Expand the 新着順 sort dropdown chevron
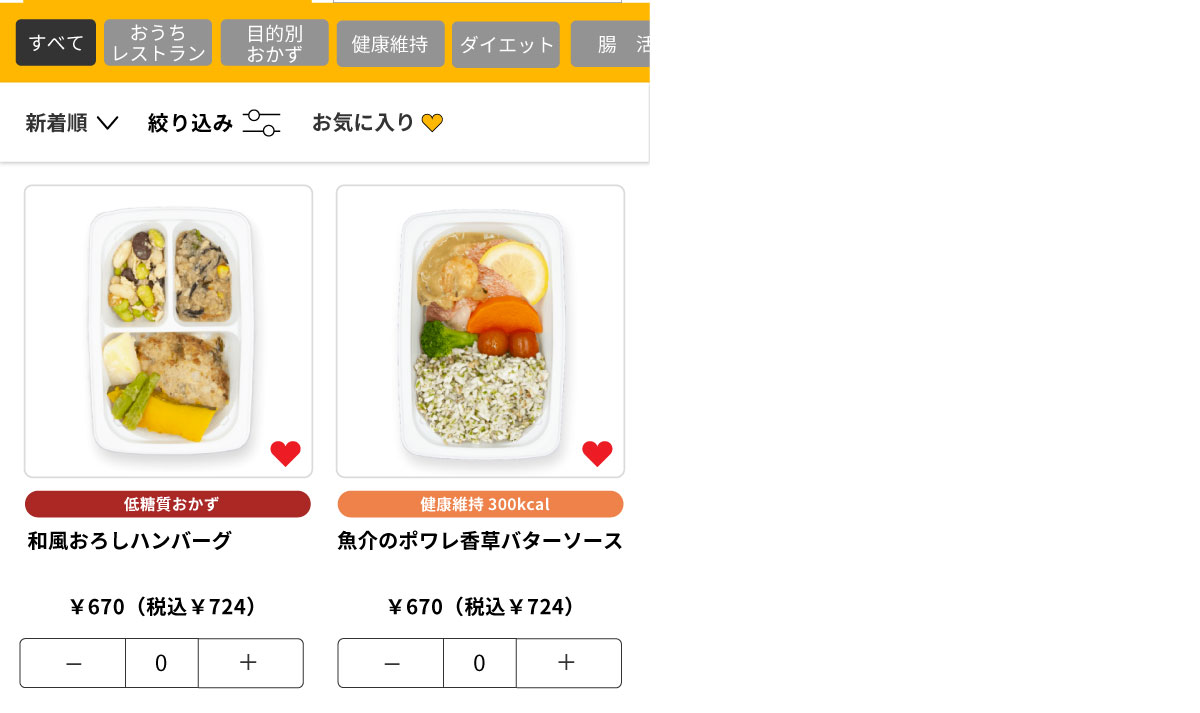 [107, 123]
